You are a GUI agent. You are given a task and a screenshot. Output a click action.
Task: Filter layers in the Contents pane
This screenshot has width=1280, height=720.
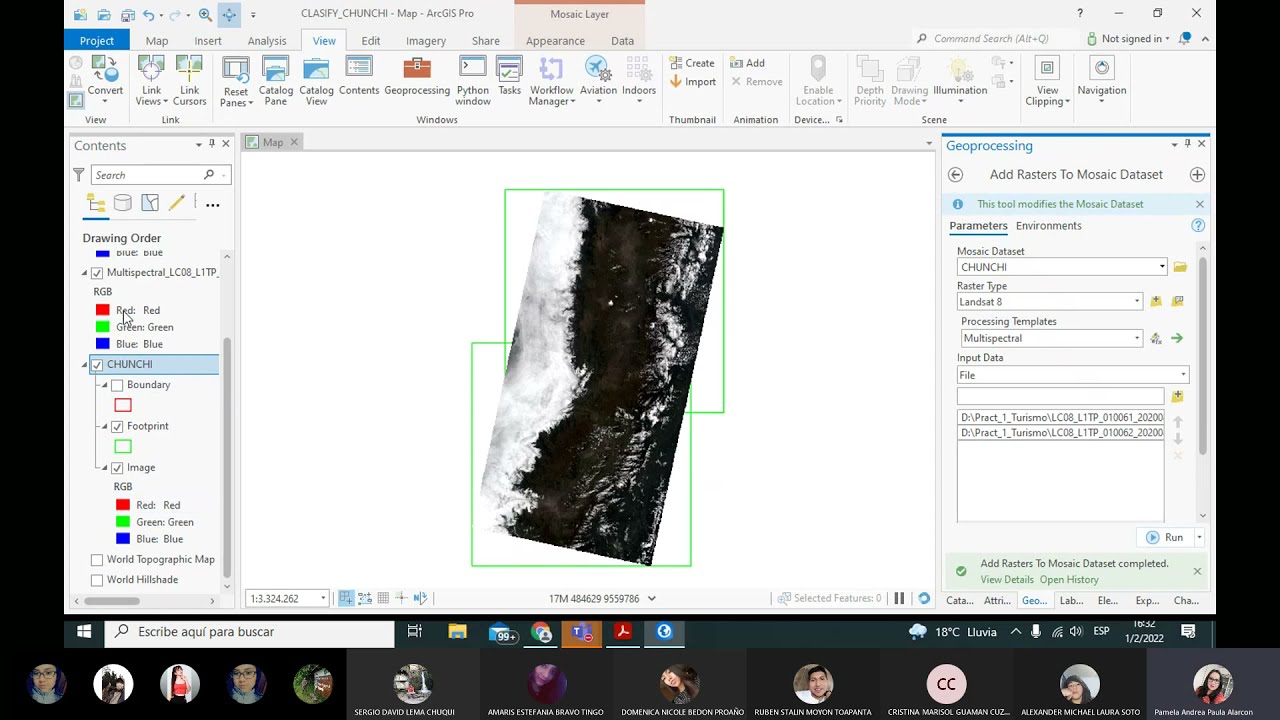click(x=79, y=175)
